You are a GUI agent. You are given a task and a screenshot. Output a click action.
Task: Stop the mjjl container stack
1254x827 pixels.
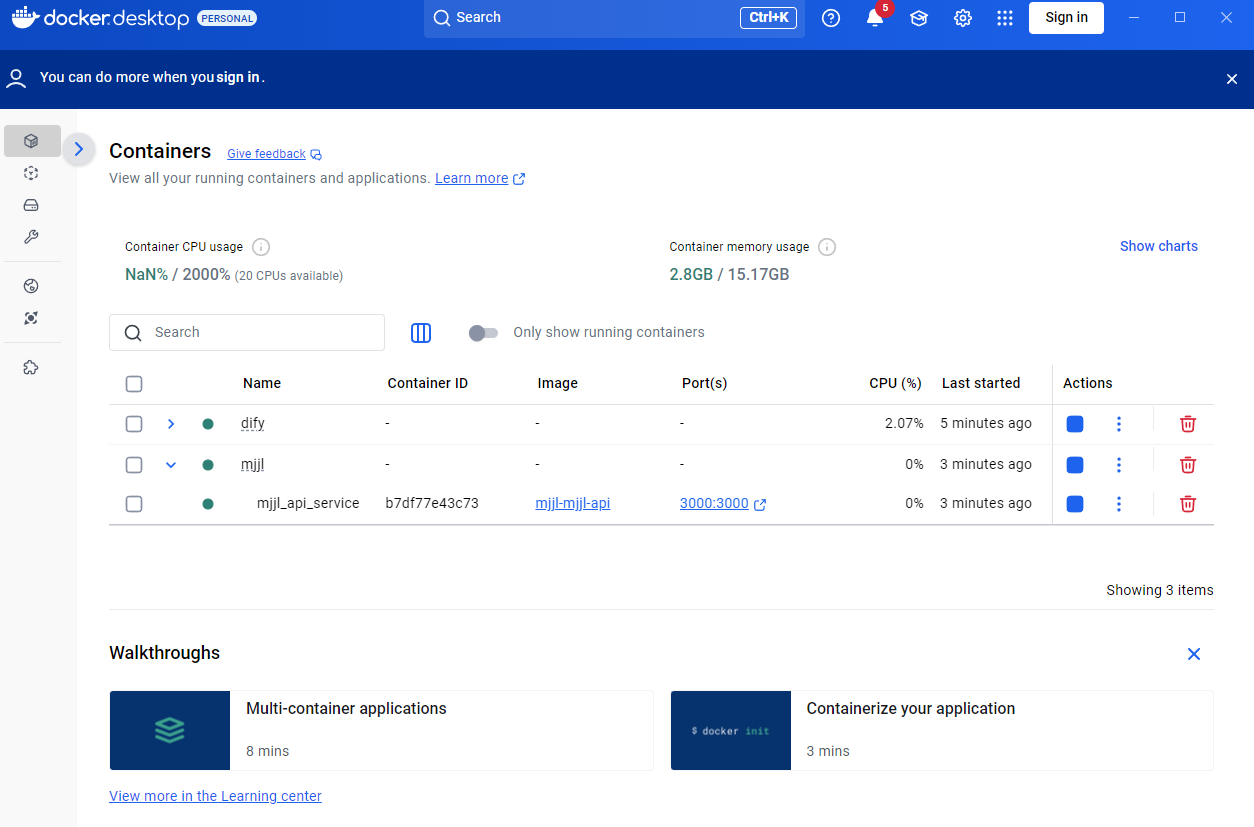(x=1075, y=465)
